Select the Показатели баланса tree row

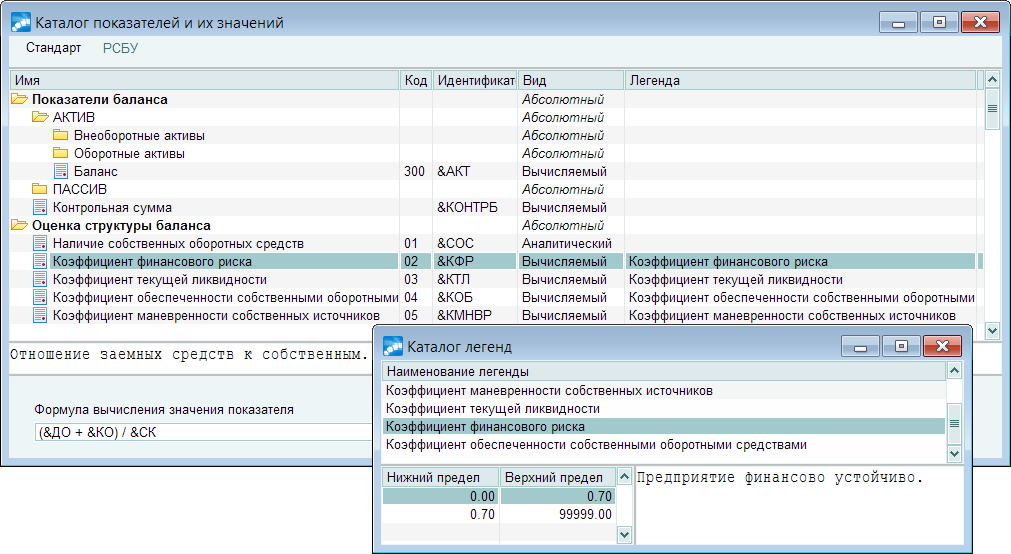pyautogui.click(x=100, y=99)
